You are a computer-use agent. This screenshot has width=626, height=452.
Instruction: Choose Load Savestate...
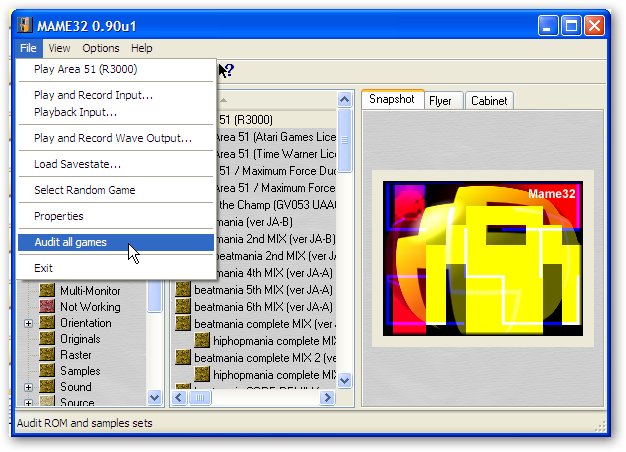(x=116, y=164)
